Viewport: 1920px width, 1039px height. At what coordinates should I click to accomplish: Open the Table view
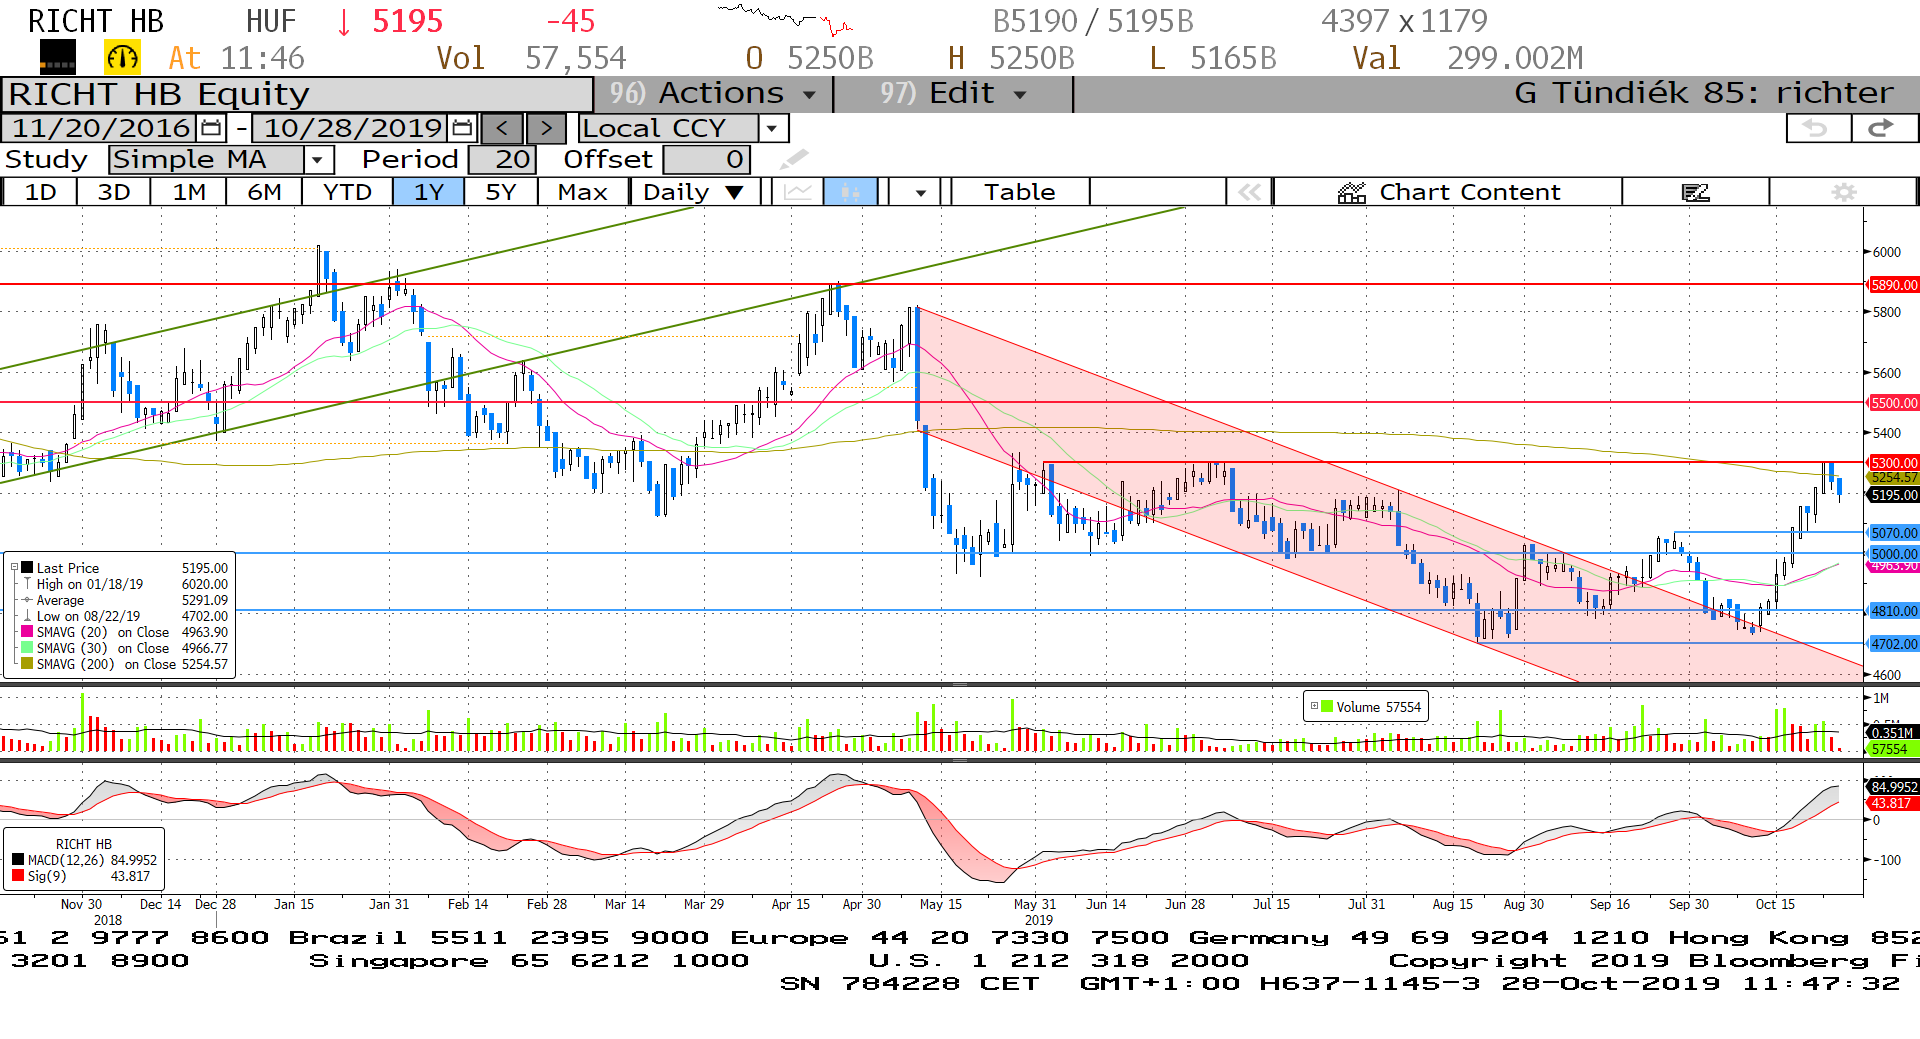(x=1019, y=192)
